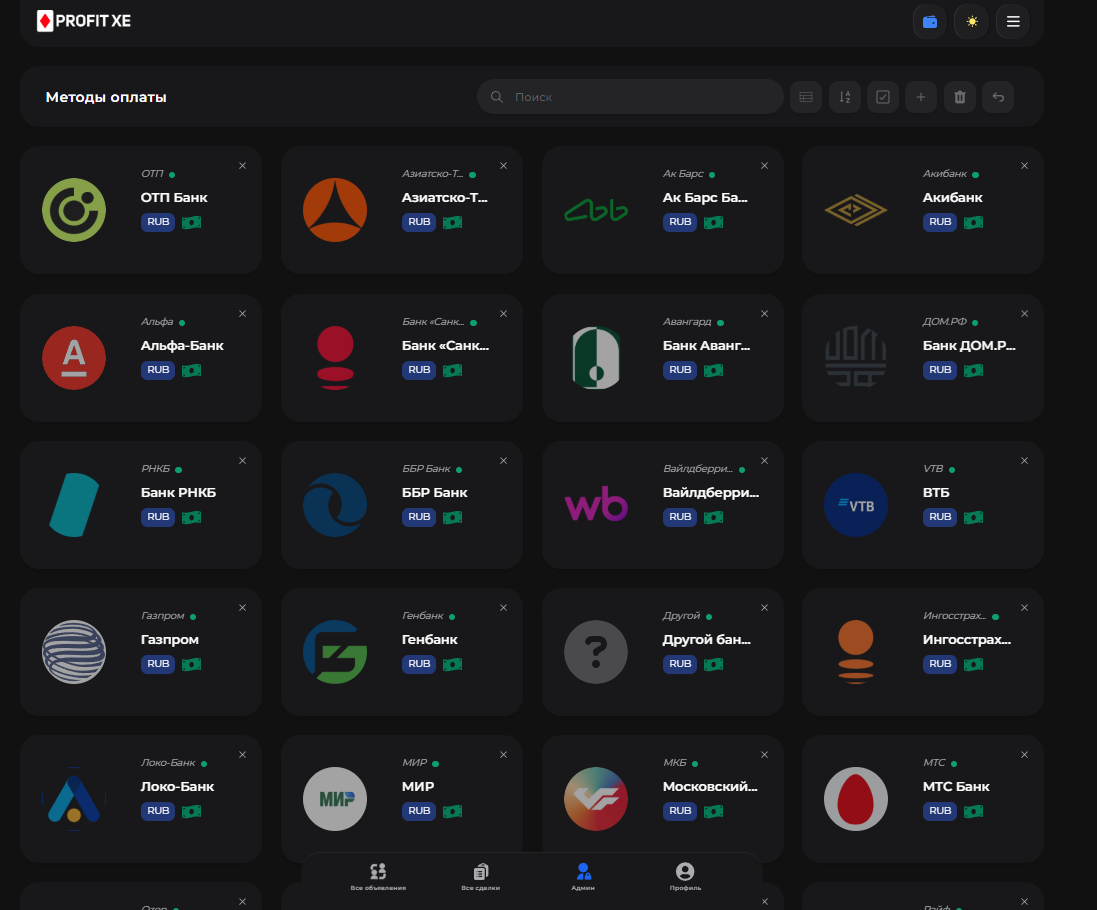
Task: Select the ВТБ bank logo
Action: [x=856, y=505]
